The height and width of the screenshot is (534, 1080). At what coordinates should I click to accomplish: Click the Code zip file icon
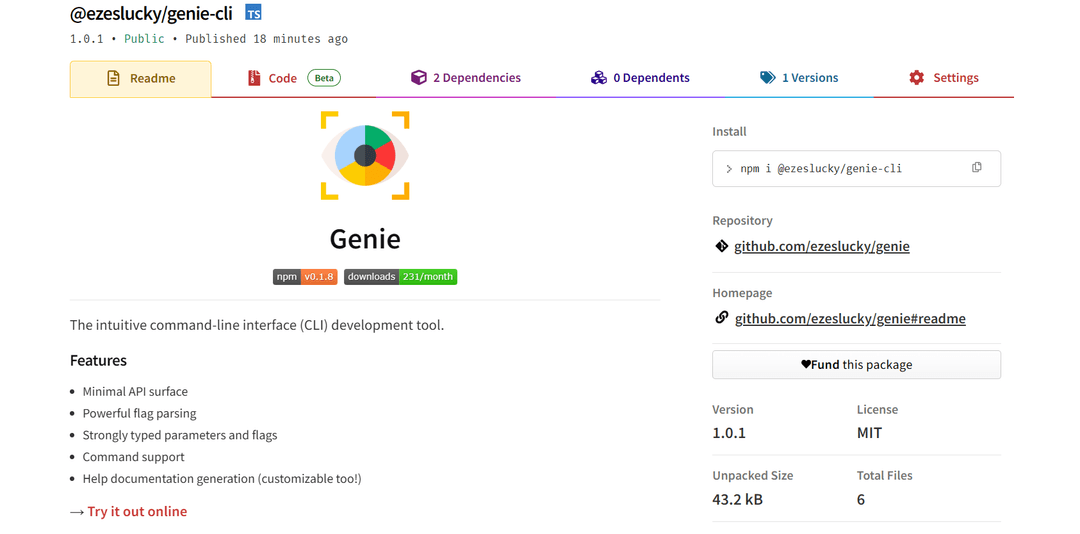tap(254, 78)
